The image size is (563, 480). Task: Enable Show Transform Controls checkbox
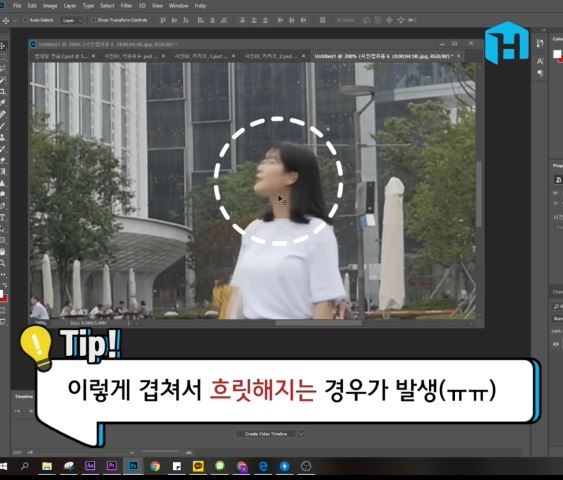click(93, 20)
